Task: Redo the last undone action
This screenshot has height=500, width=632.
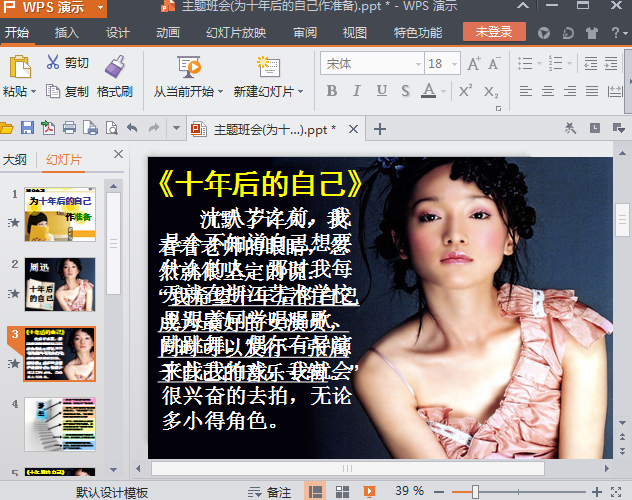Action: (x=154, y=128)
